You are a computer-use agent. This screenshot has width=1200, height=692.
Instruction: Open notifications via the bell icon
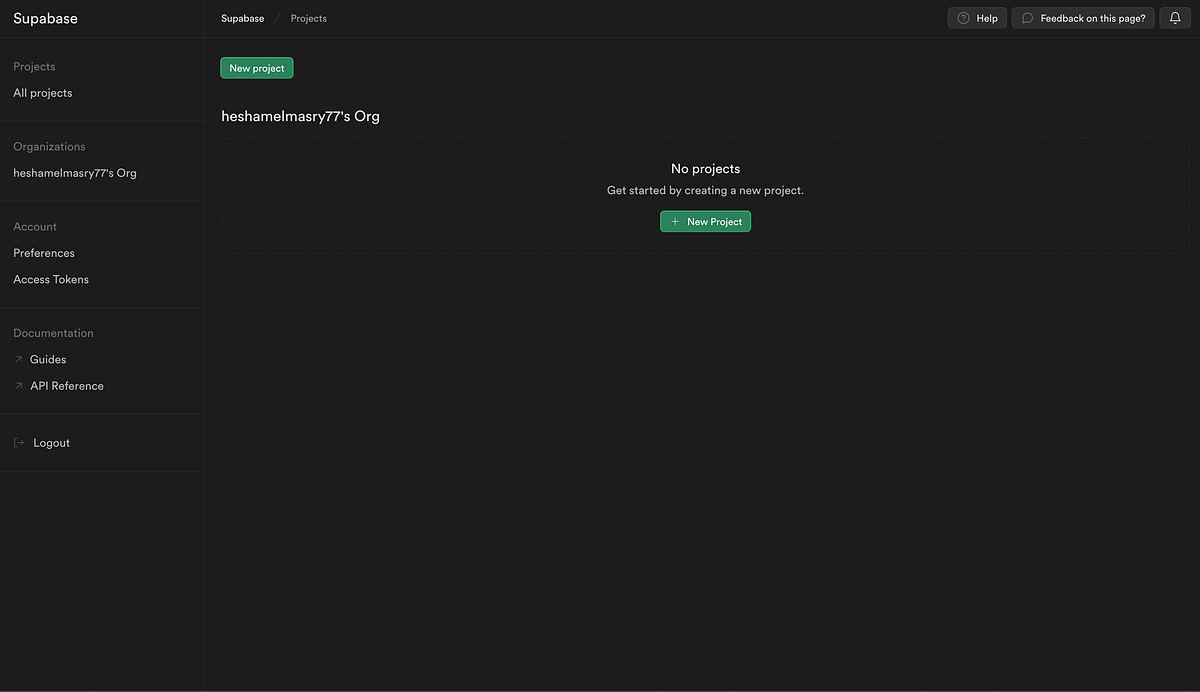(x=1174, y=17)
